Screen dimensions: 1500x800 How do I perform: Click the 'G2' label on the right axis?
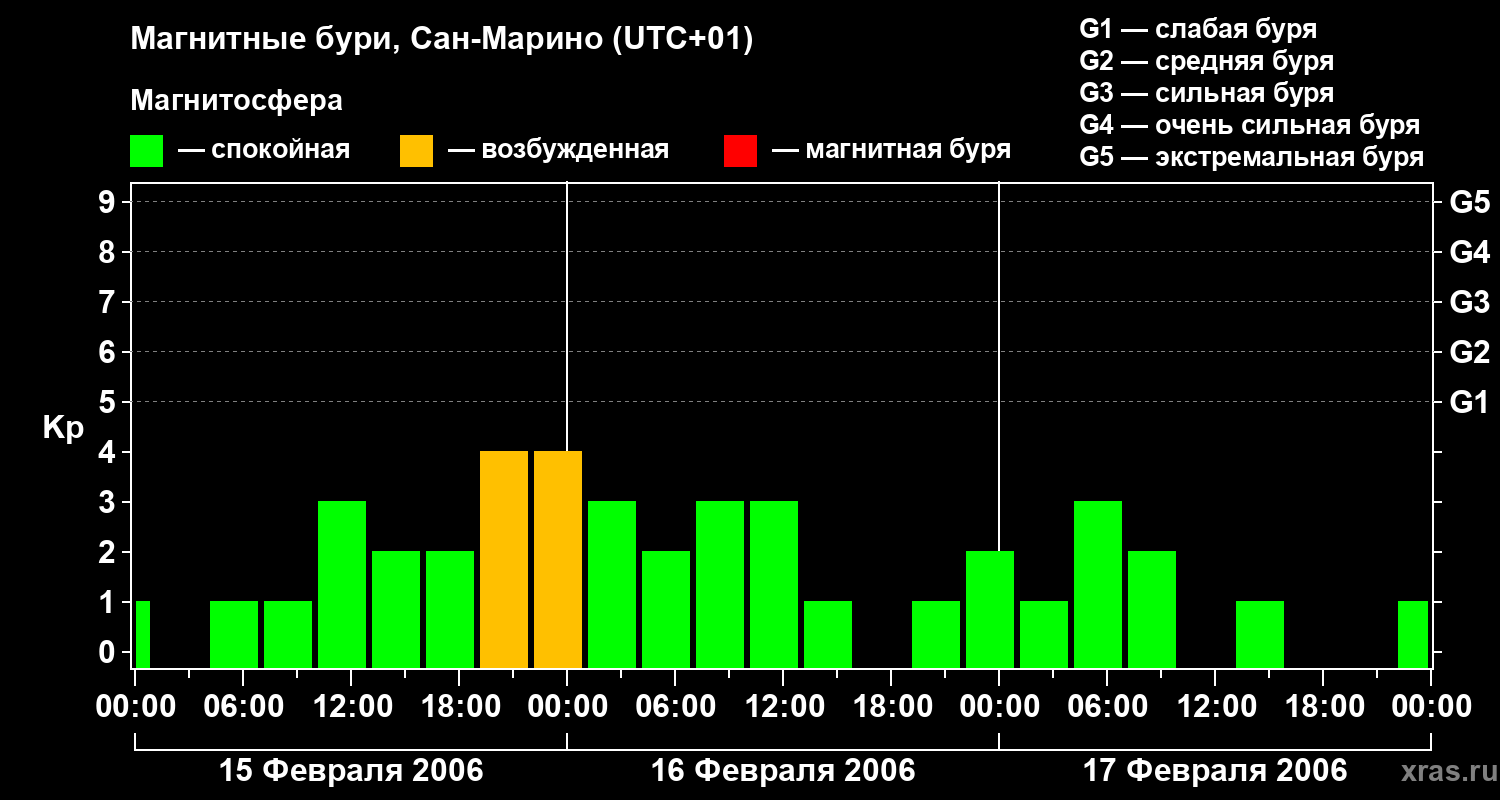(1469, 352)
